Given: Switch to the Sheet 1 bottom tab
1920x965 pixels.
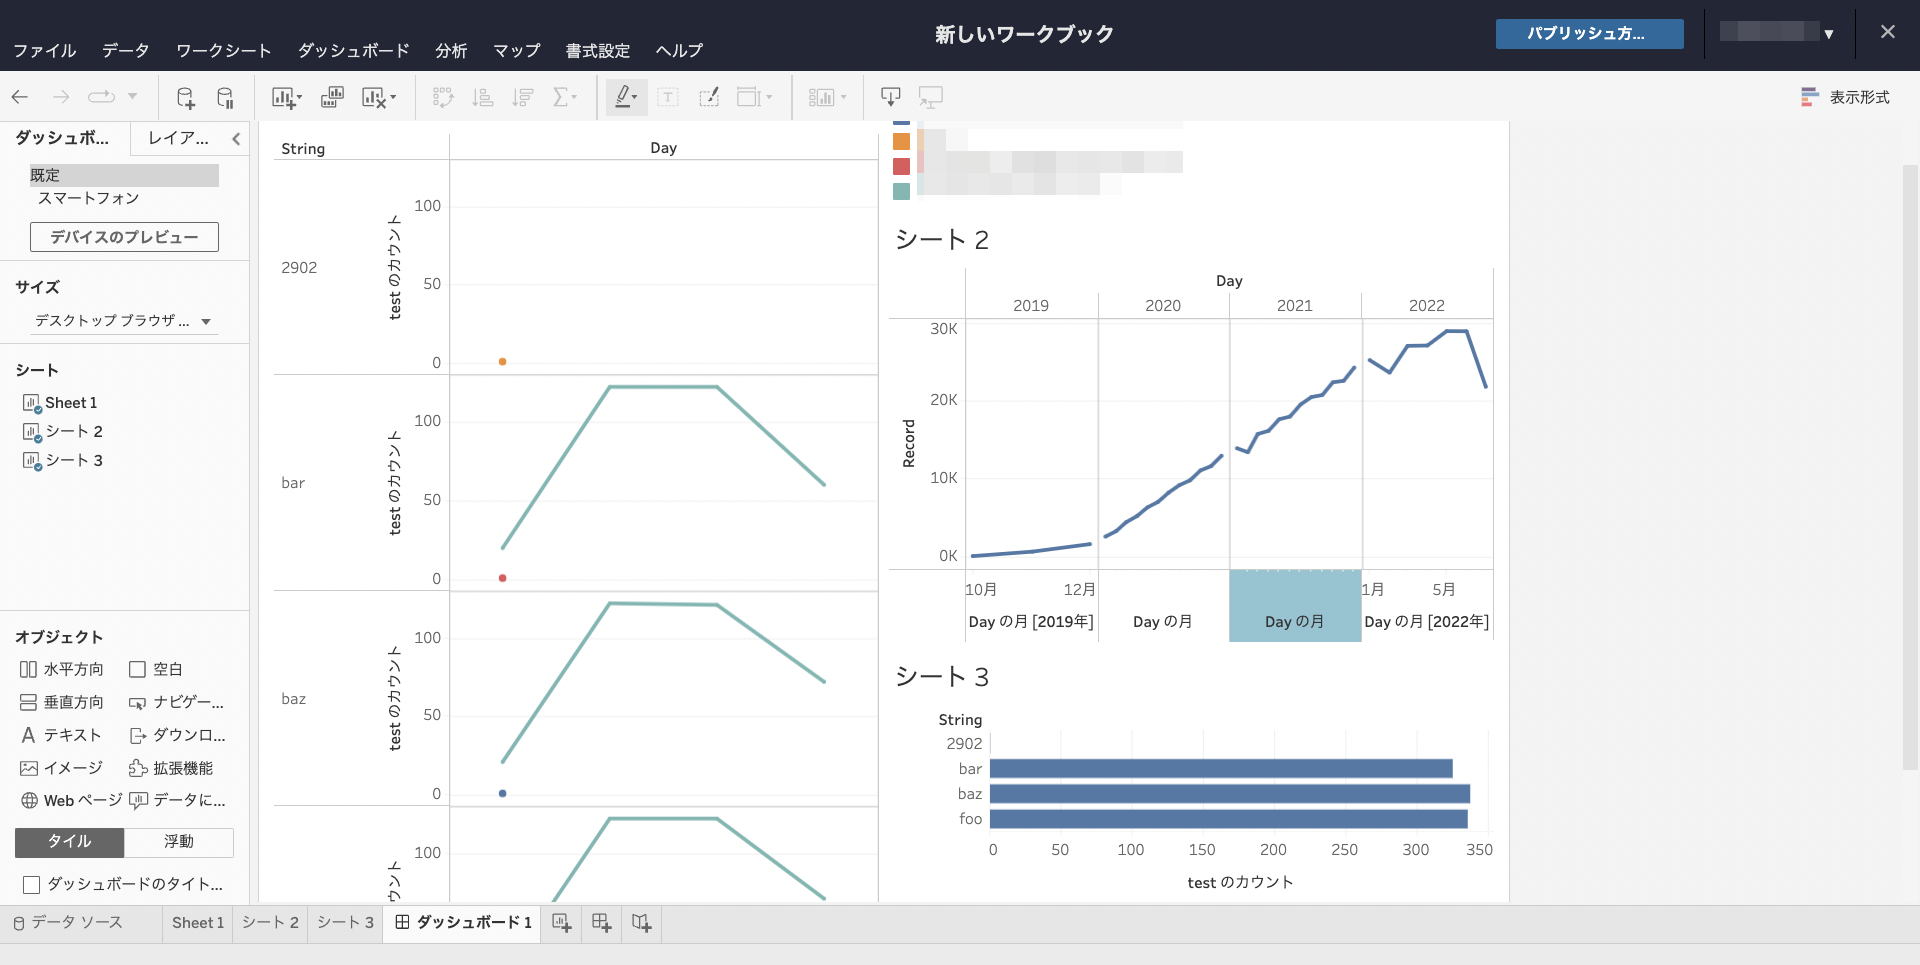Looking at the screenshot, I should 198,923.
